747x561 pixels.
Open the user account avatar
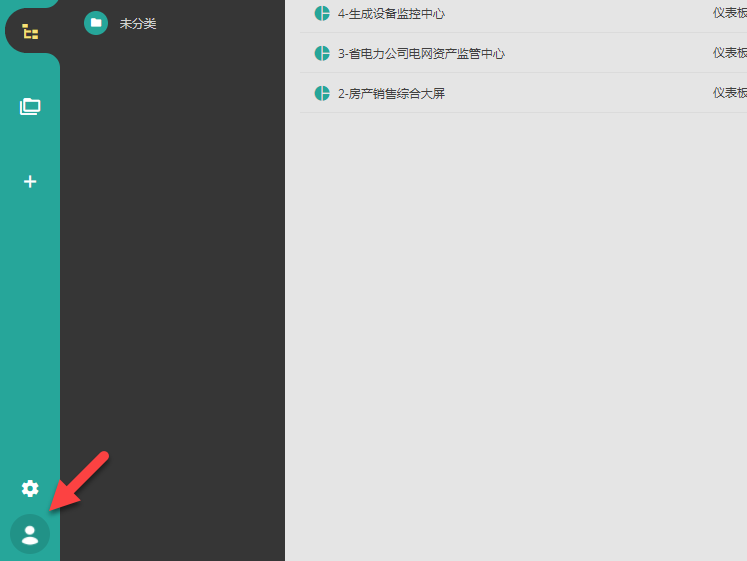pos(30,534)
